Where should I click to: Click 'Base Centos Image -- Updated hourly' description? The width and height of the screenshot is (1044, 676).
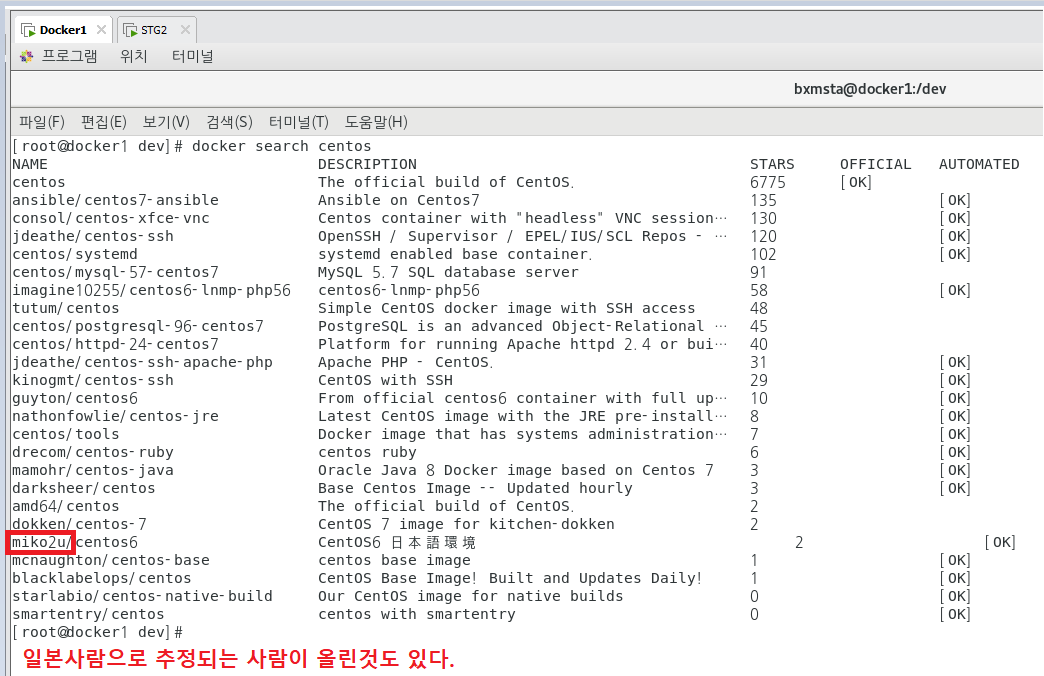[x=475, y=488]
